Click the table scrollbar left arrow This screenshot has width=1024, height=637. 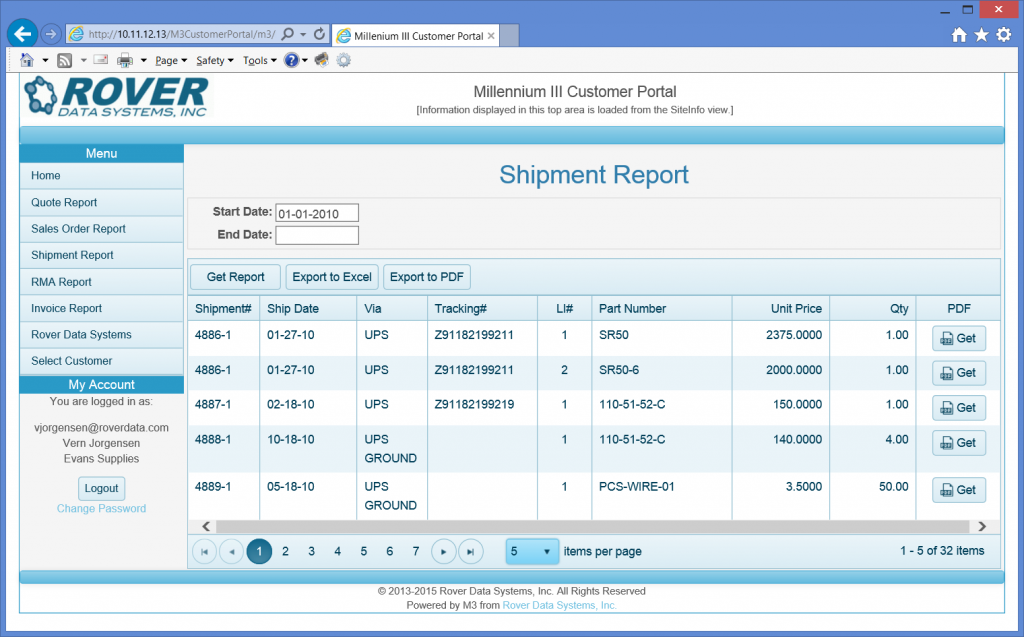click(206, 526)
